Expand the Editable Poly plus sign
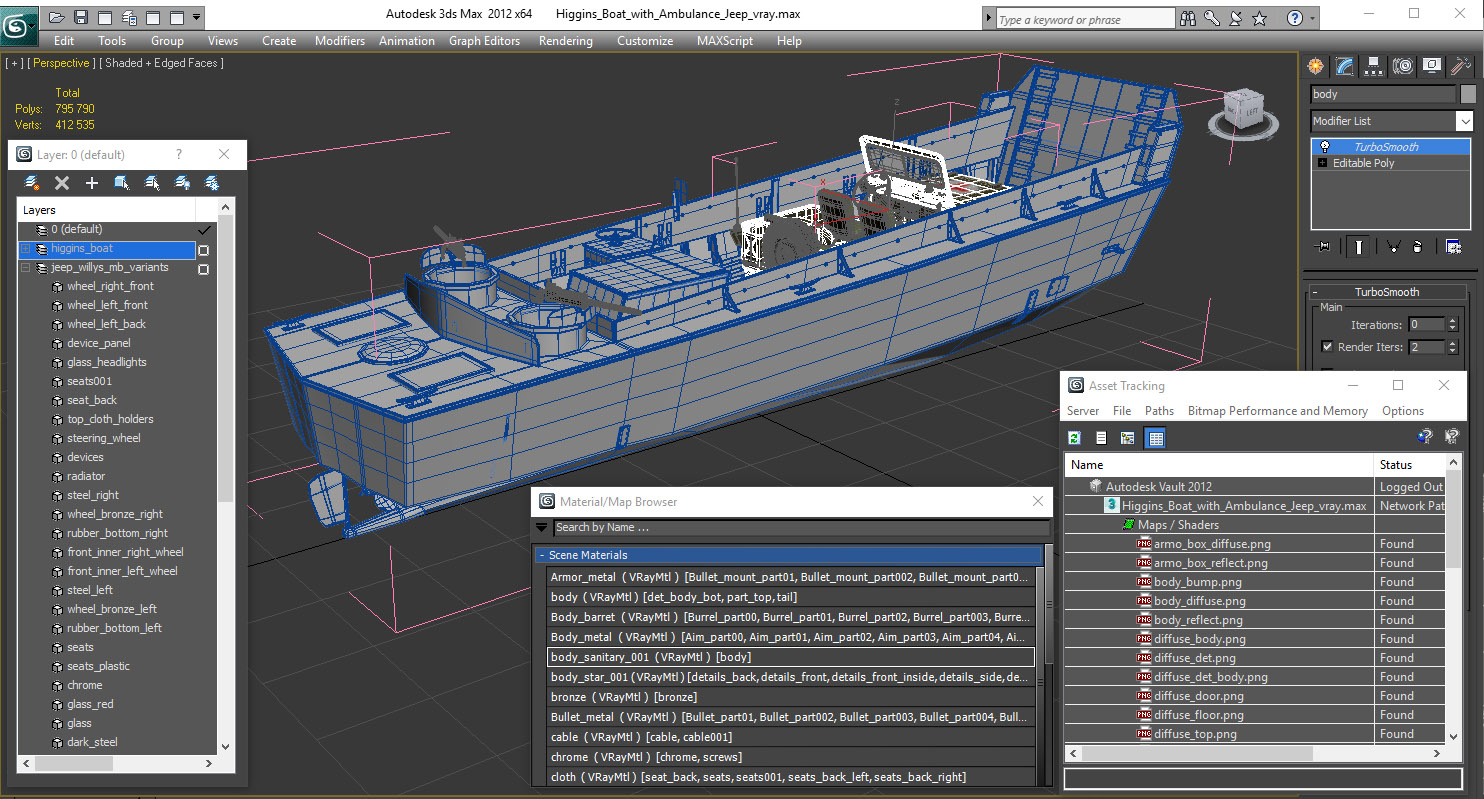Image resolution: width=1484 pixels, height=799 pixels. coord(1323,163)
